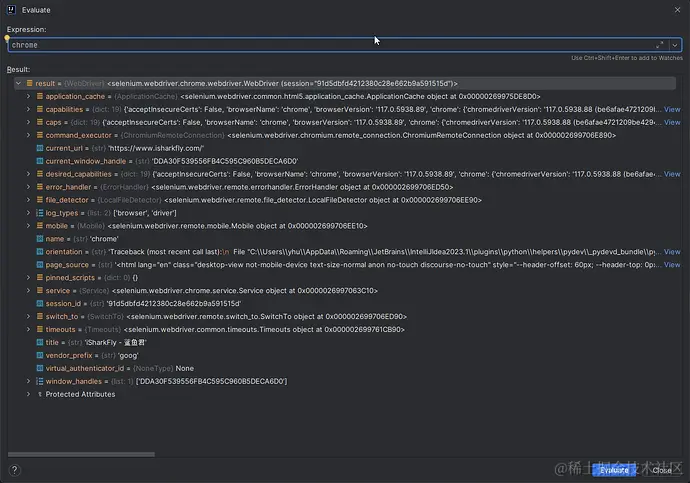690x483 pixels.
Task: Open View link for capabilities value
Action: click(x=672, y=109)
